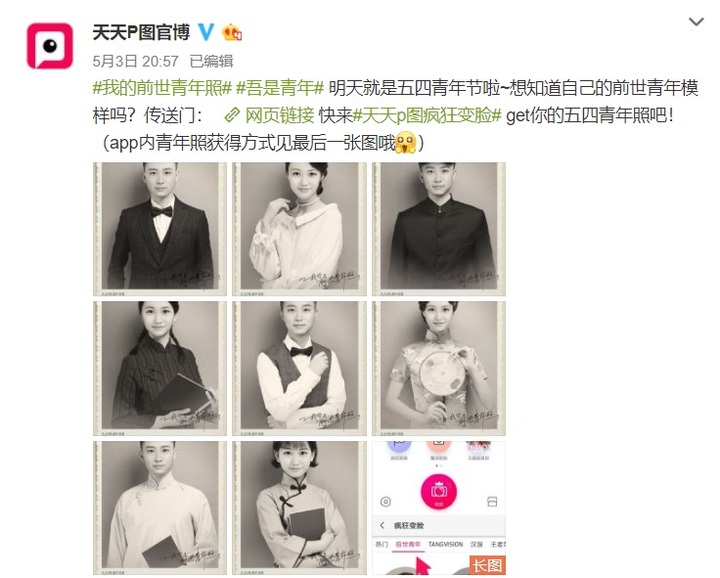
Task: Open hashtag #天天p图疯狂变脸#
Action: [427, 116]
